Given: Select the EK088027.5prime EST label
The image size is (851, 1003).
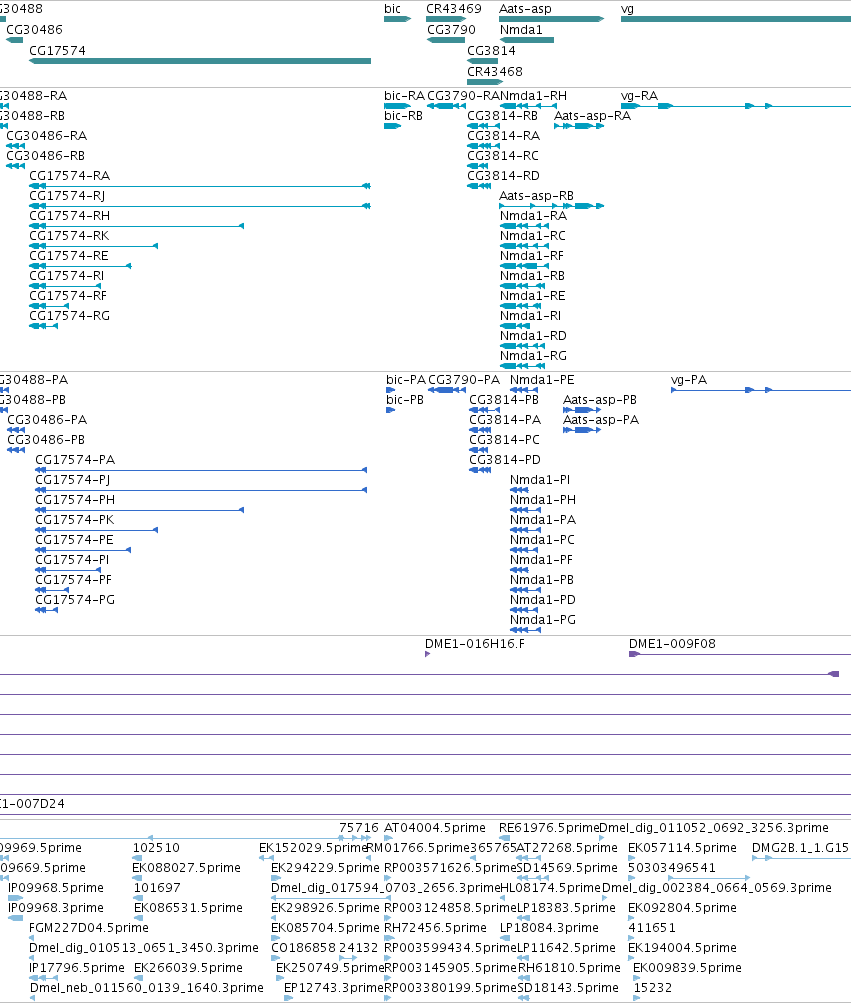Looking at the screenshot, I should point(186,868).
